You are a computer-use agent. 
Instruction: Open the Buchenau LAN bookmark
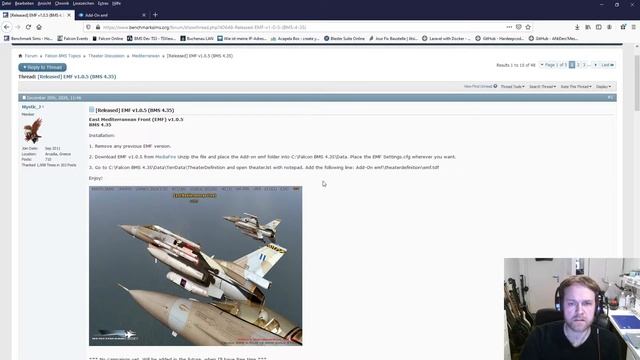(x=197, y=38)
